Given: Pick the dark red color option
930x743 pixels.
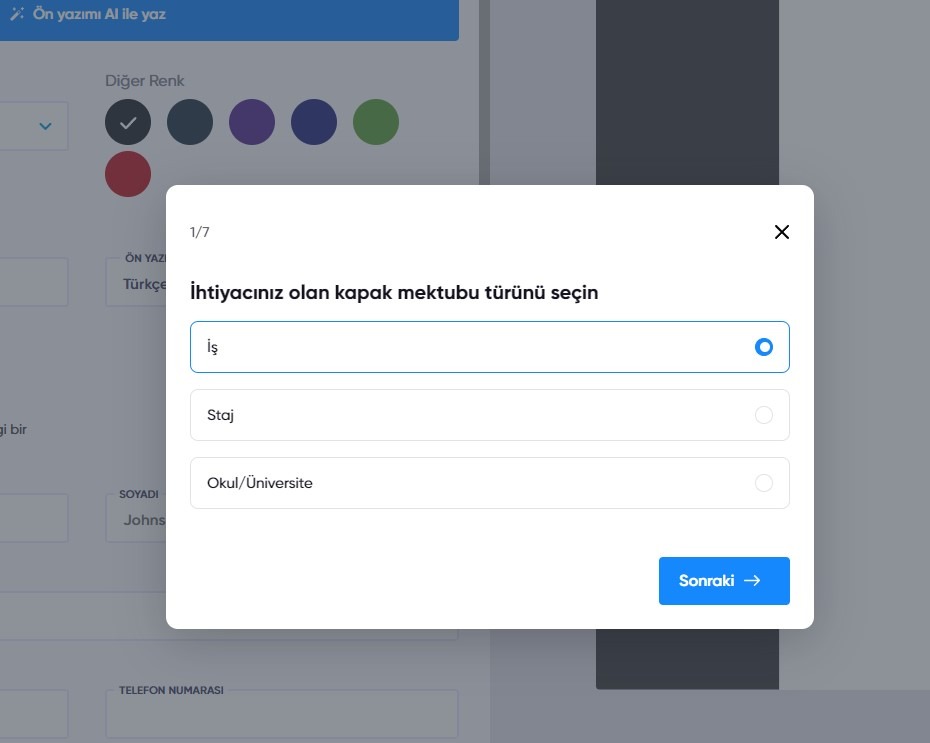Looking at the screenshot, I should tap(128, 173).
